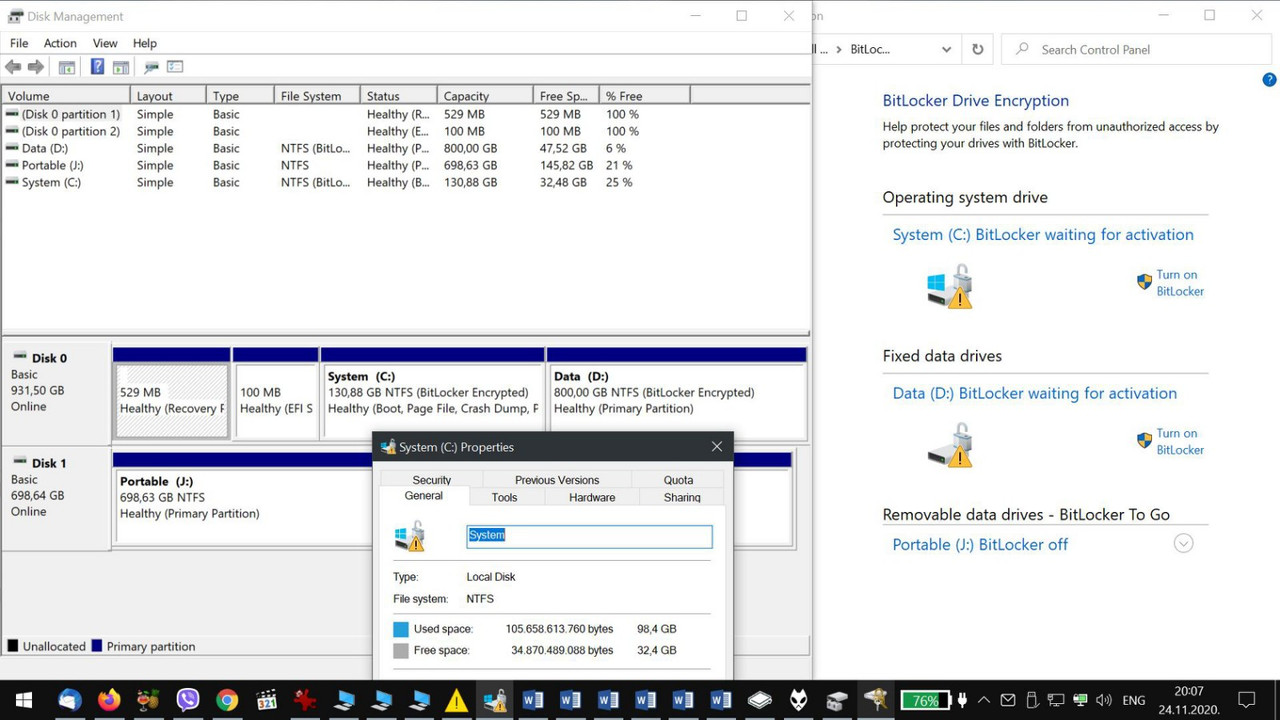Click the Data (D:) BitLocker waiting for activation link
The width and height of the screenshot is (1280, 720).
tap(1035, 394)
